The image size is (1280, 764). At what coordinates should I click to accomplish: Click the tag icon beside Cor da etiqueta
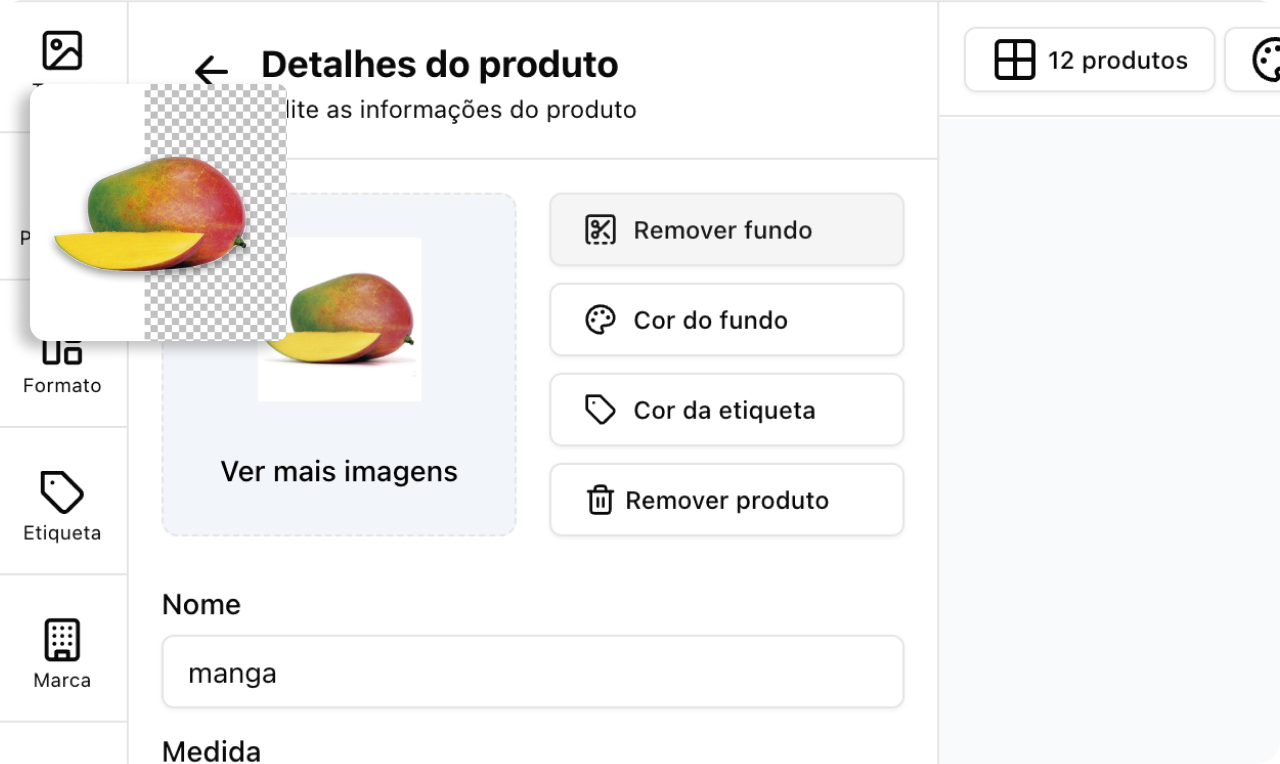600,410
